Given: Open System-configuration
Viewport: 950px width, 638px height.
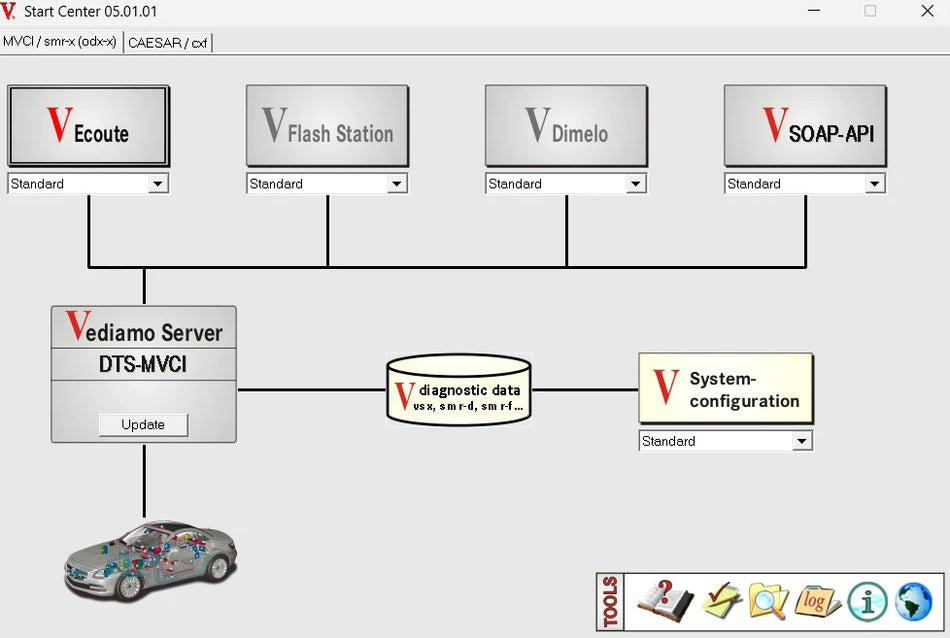Looking at the screenshot, I should 726,389.
